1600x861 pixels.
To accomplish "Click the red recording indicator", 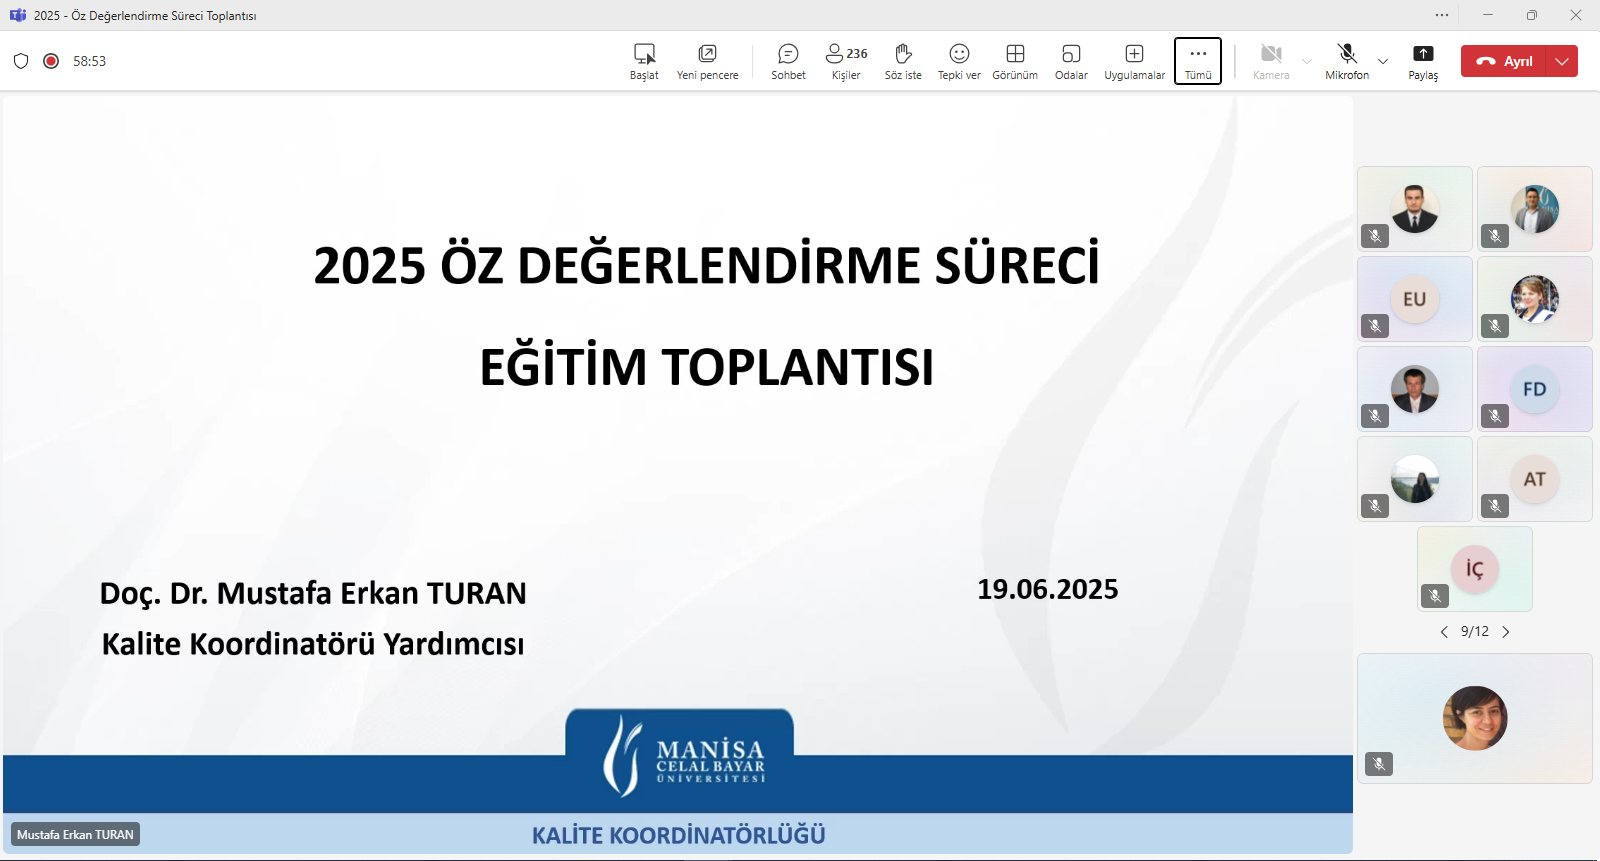I will 51,61.
